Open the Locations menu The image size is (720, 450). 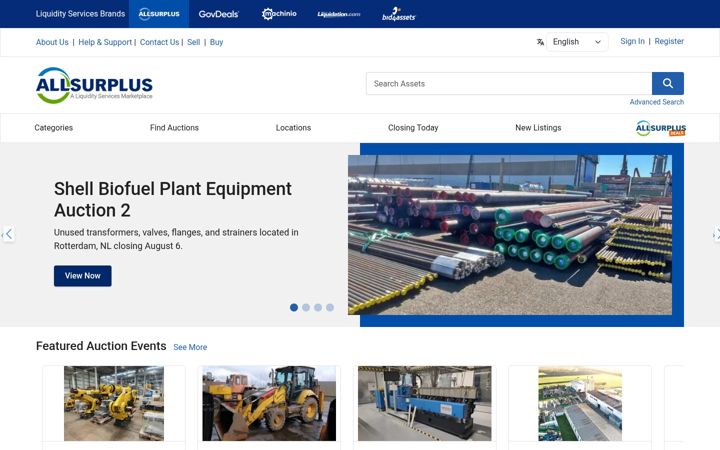tap(293, 128)
